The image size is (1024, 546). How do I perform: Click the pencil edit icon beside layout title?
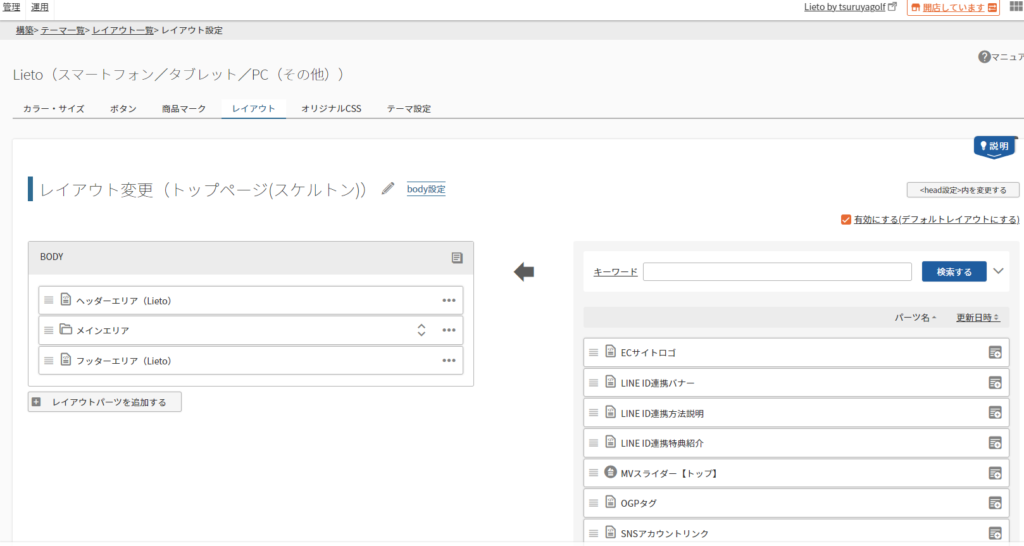(x=388, y=189)
